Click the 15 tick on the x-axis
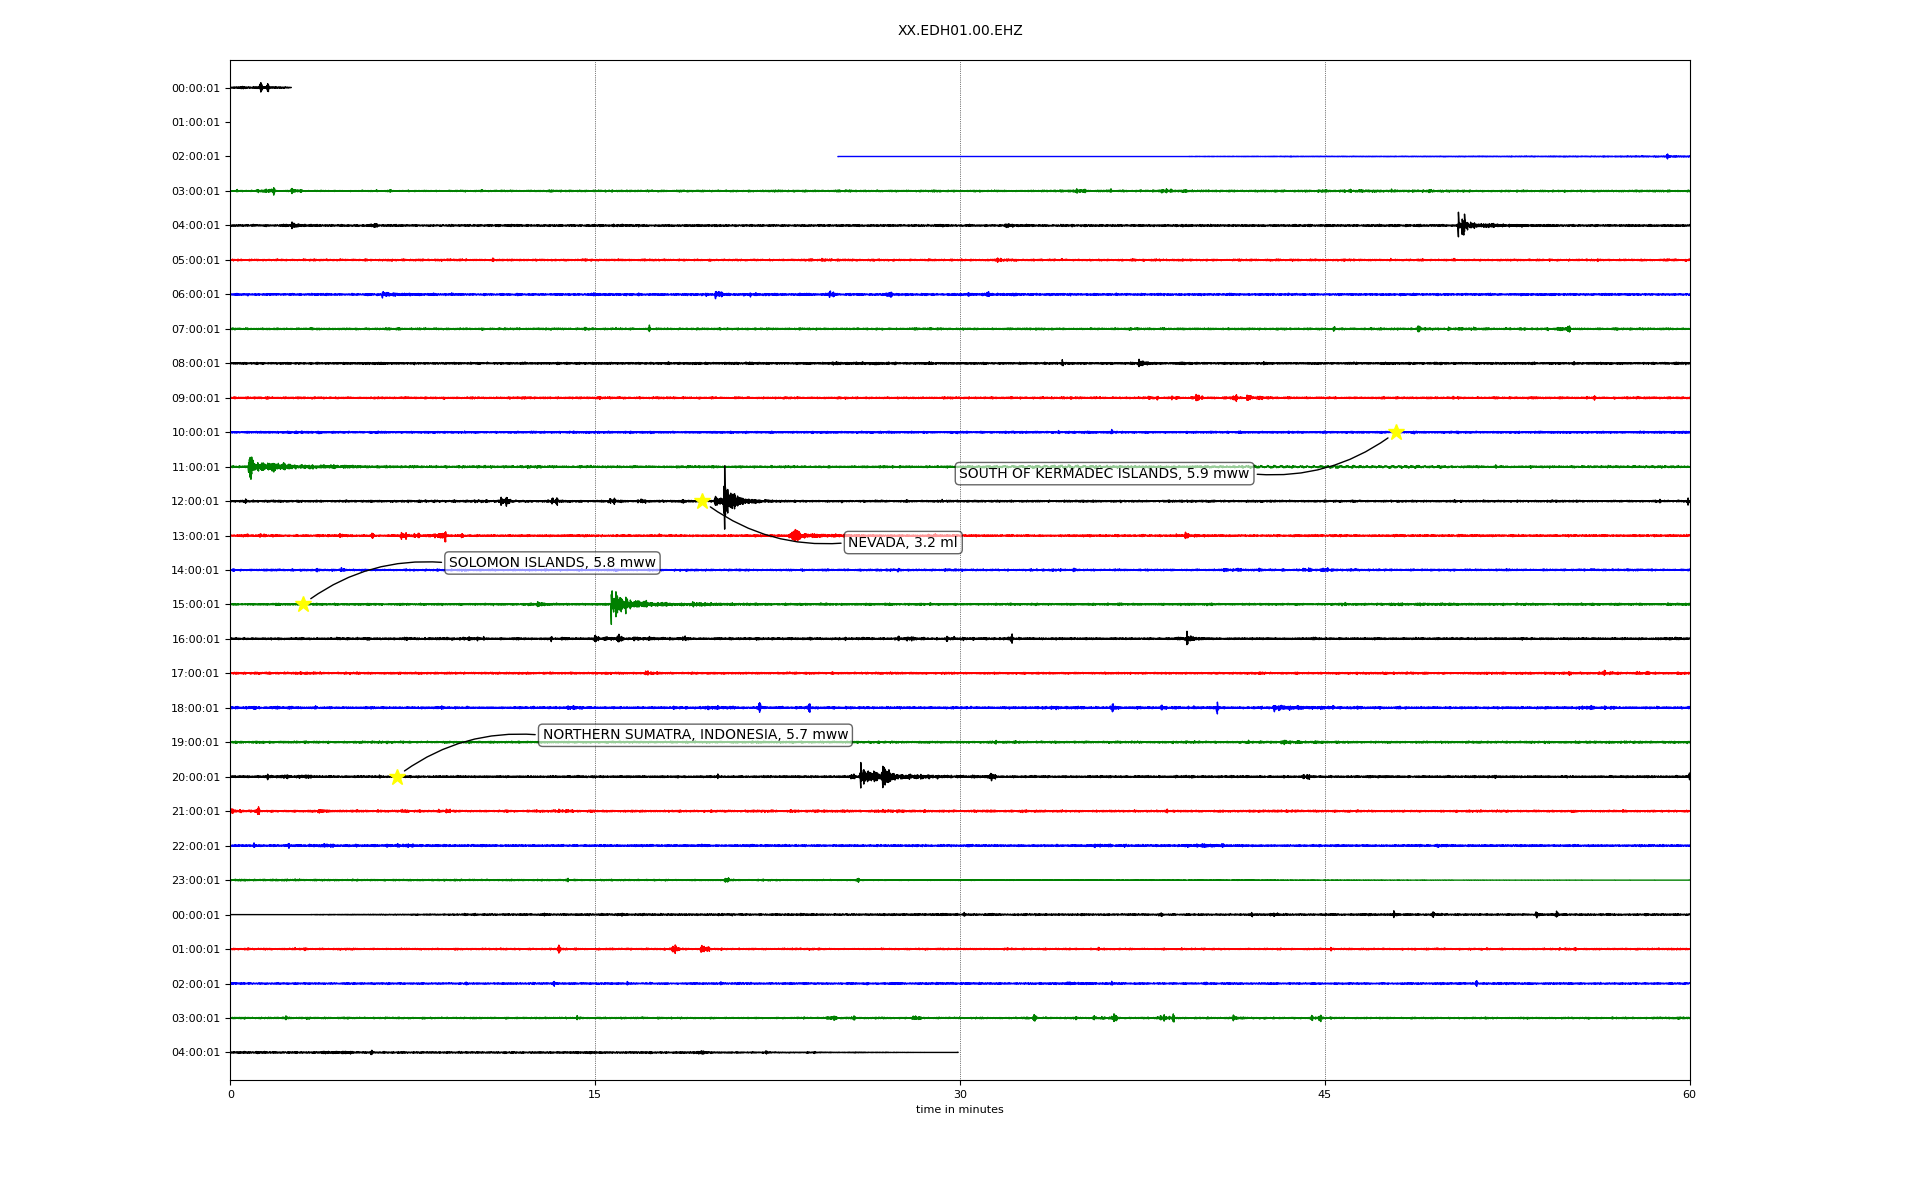Screen dimensions: 1920x1200 point(595,1094)
